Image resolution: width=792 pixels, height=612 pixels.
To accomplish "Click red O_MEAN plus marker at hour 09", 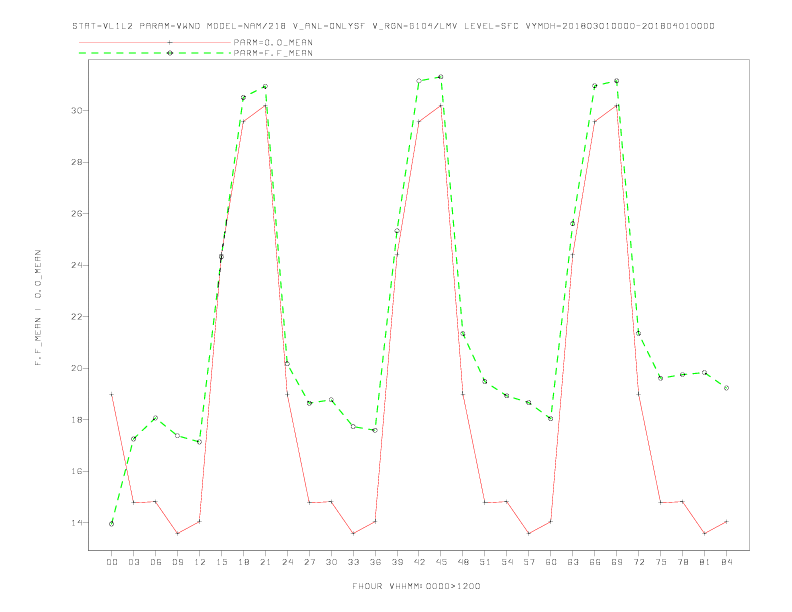I will tap(177, 533).
